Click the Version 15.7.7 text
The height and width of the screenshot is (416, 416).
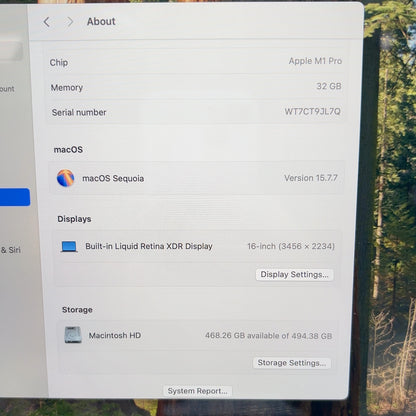pos(311,178)
